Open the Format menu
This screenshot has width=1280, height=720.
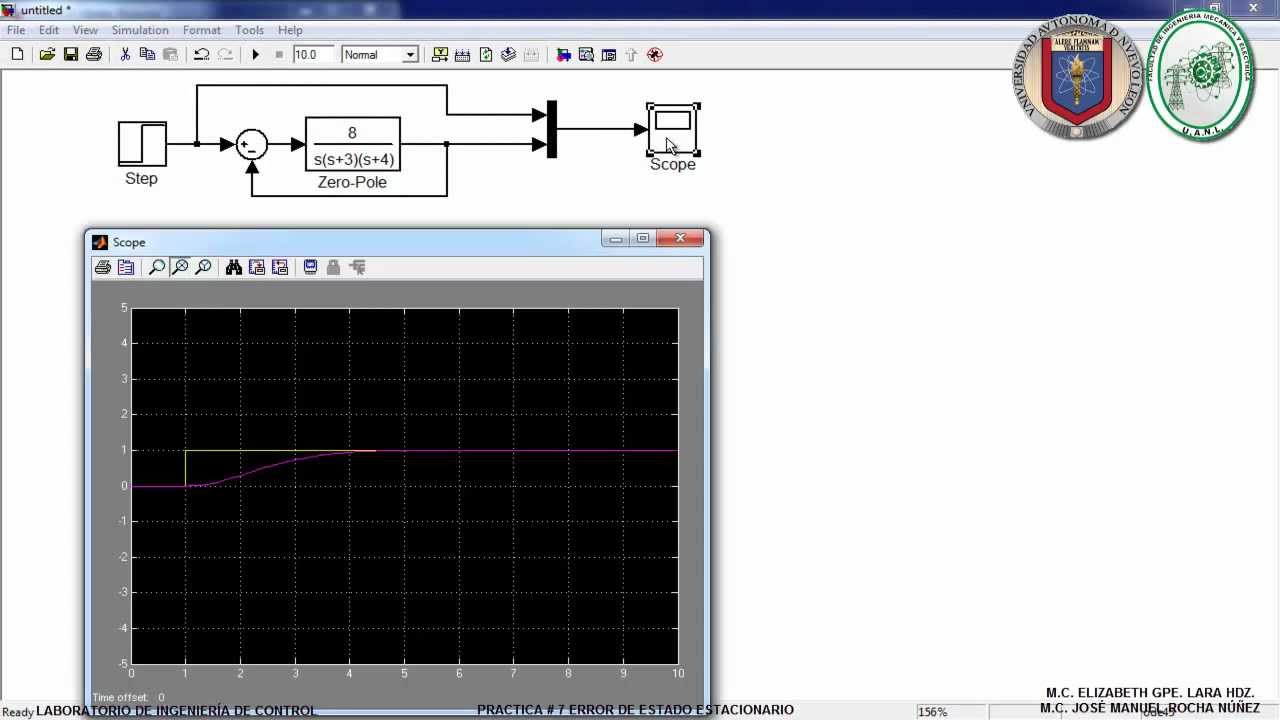(202, 30)
